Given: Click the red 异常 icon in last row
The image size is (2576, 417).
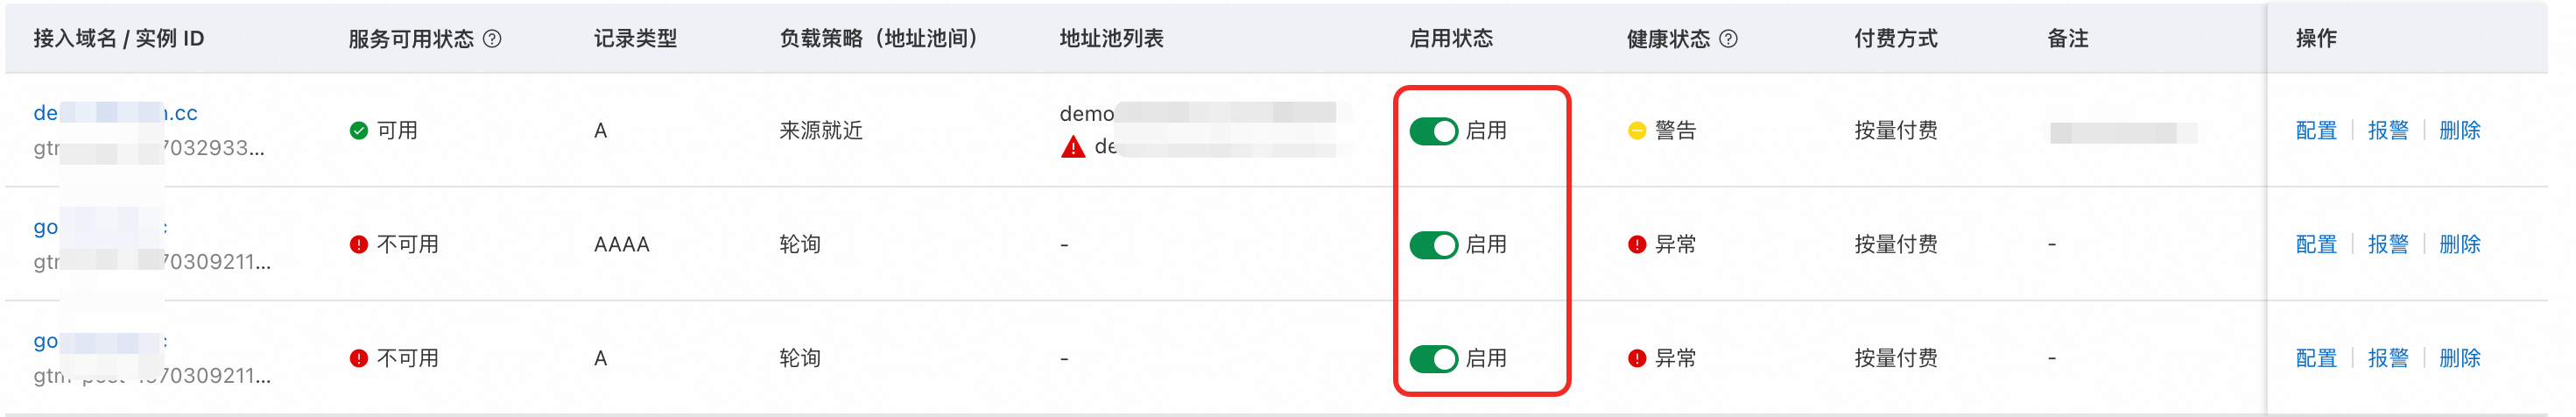Looking at the screenshot, I should pos(1637,359).
